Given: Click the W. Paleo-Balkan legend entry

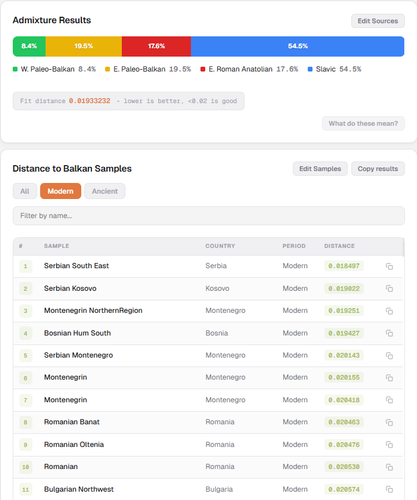Looking at the screenshot, I should click(54, 69).
